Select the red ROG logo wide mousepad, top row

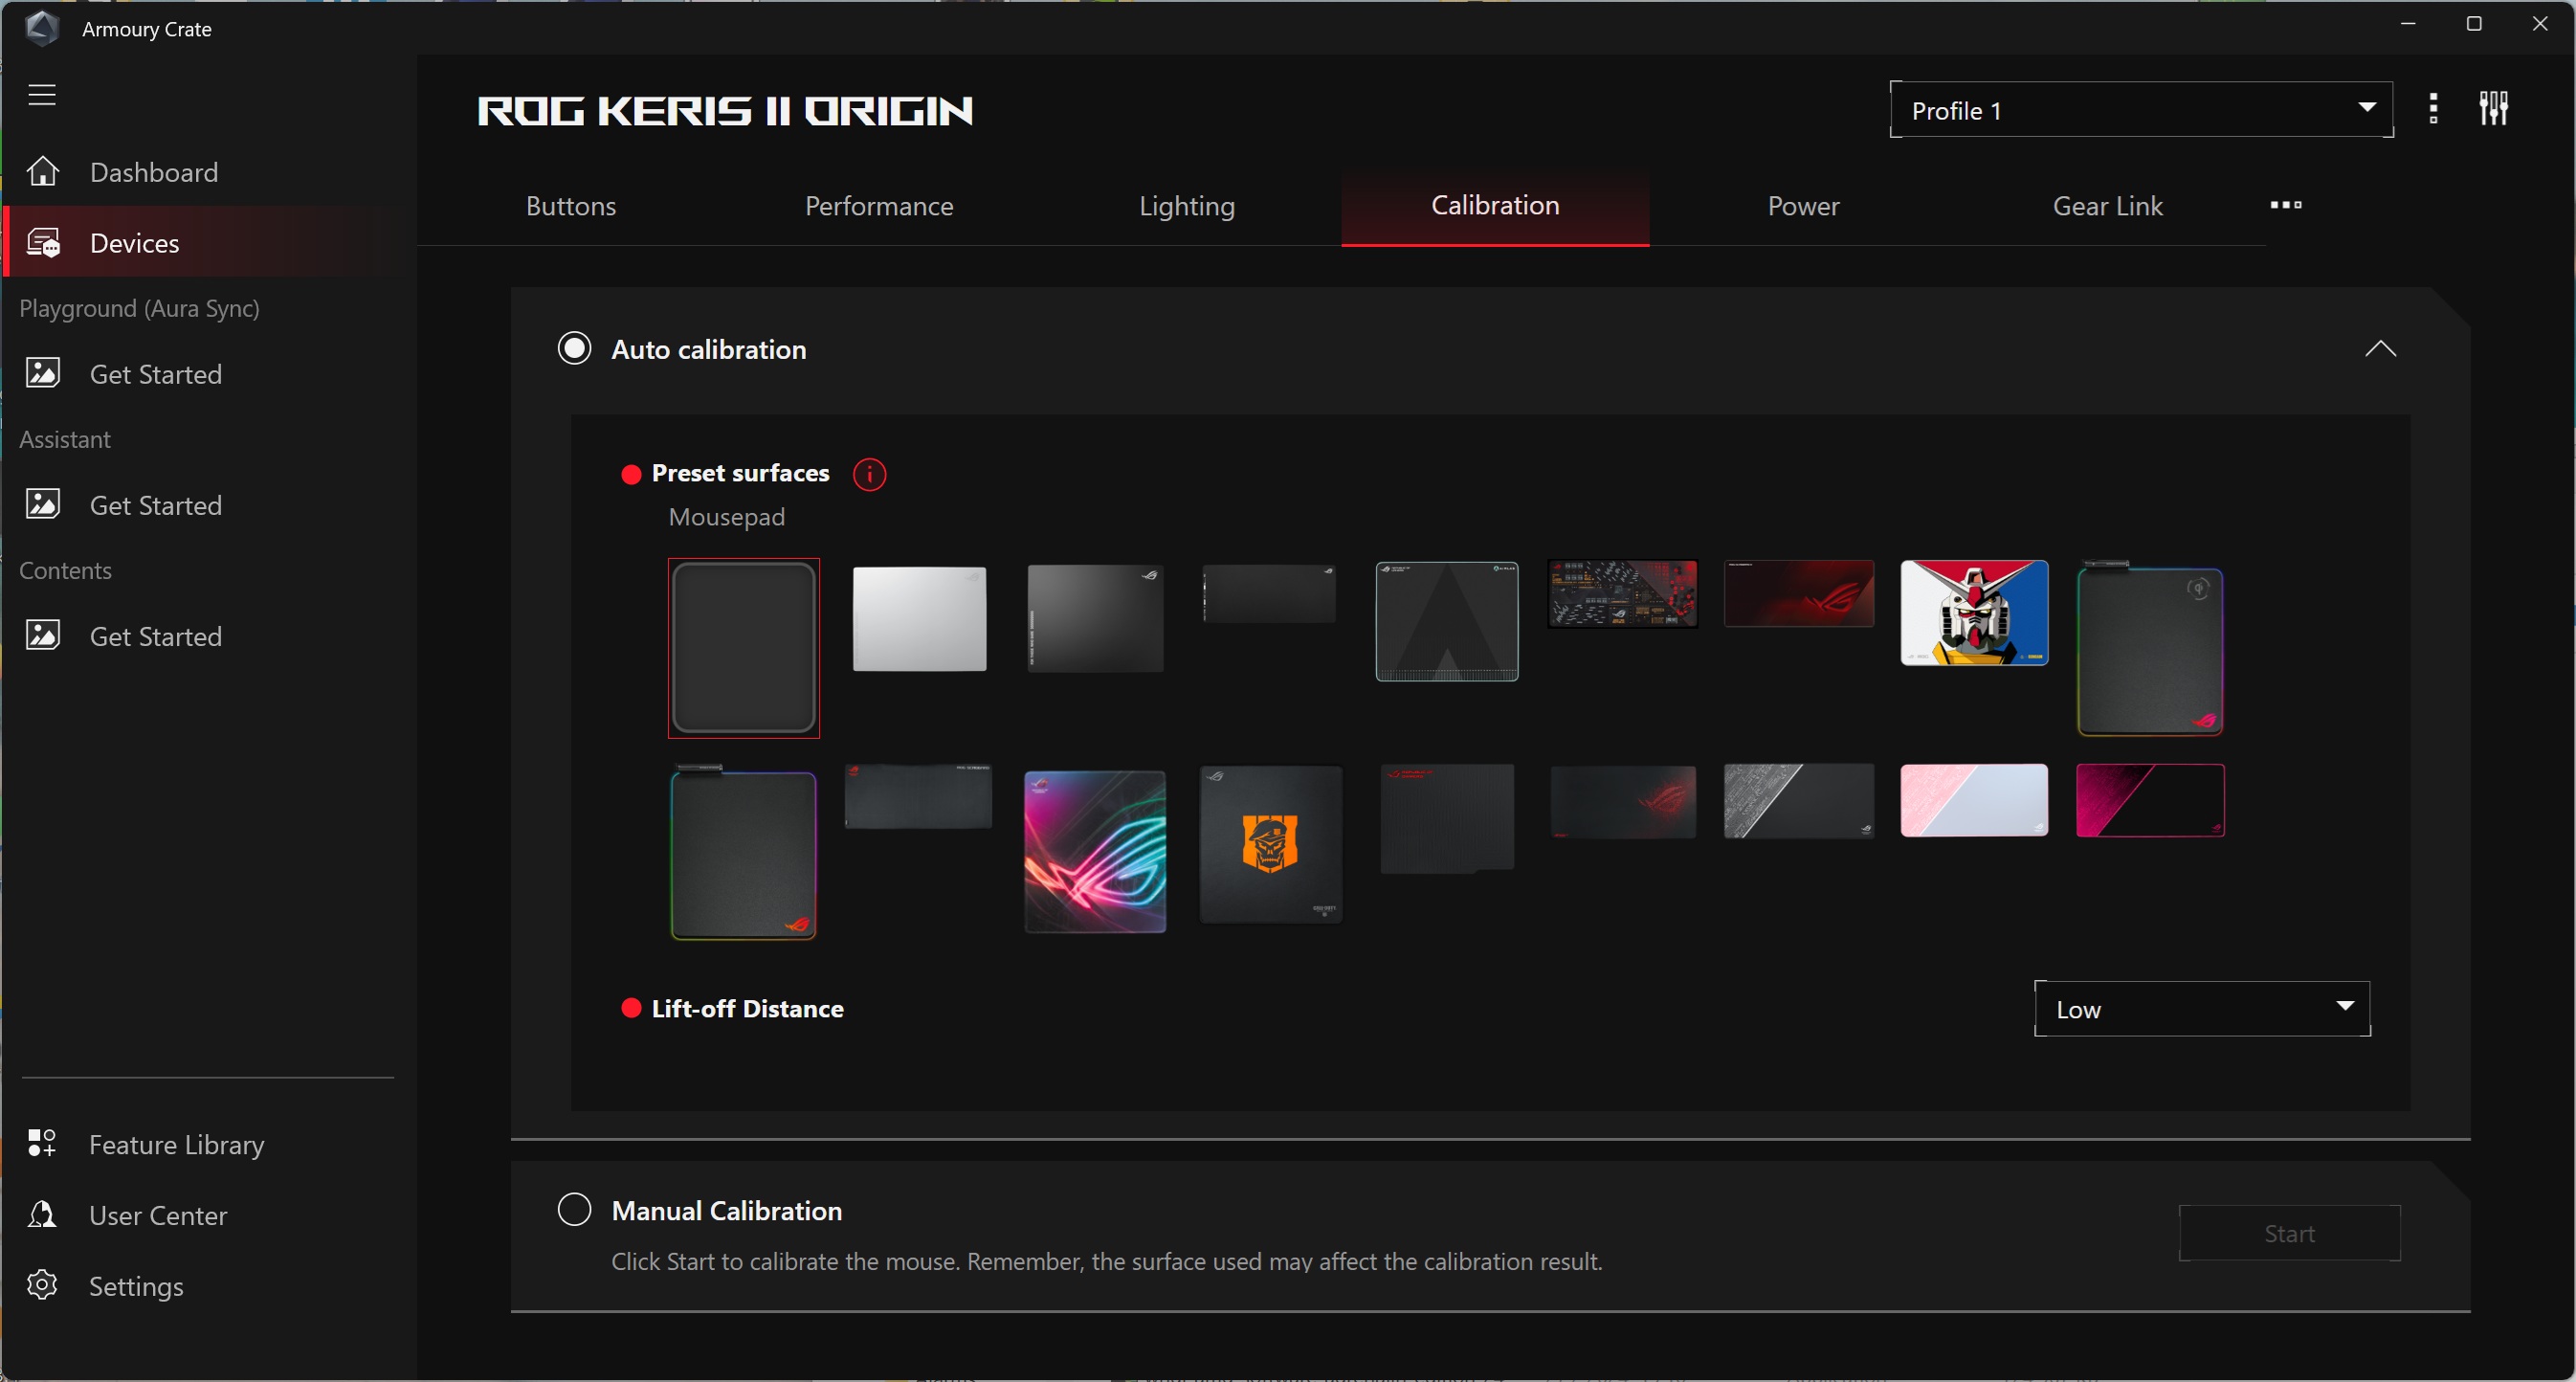(1798, 594)
